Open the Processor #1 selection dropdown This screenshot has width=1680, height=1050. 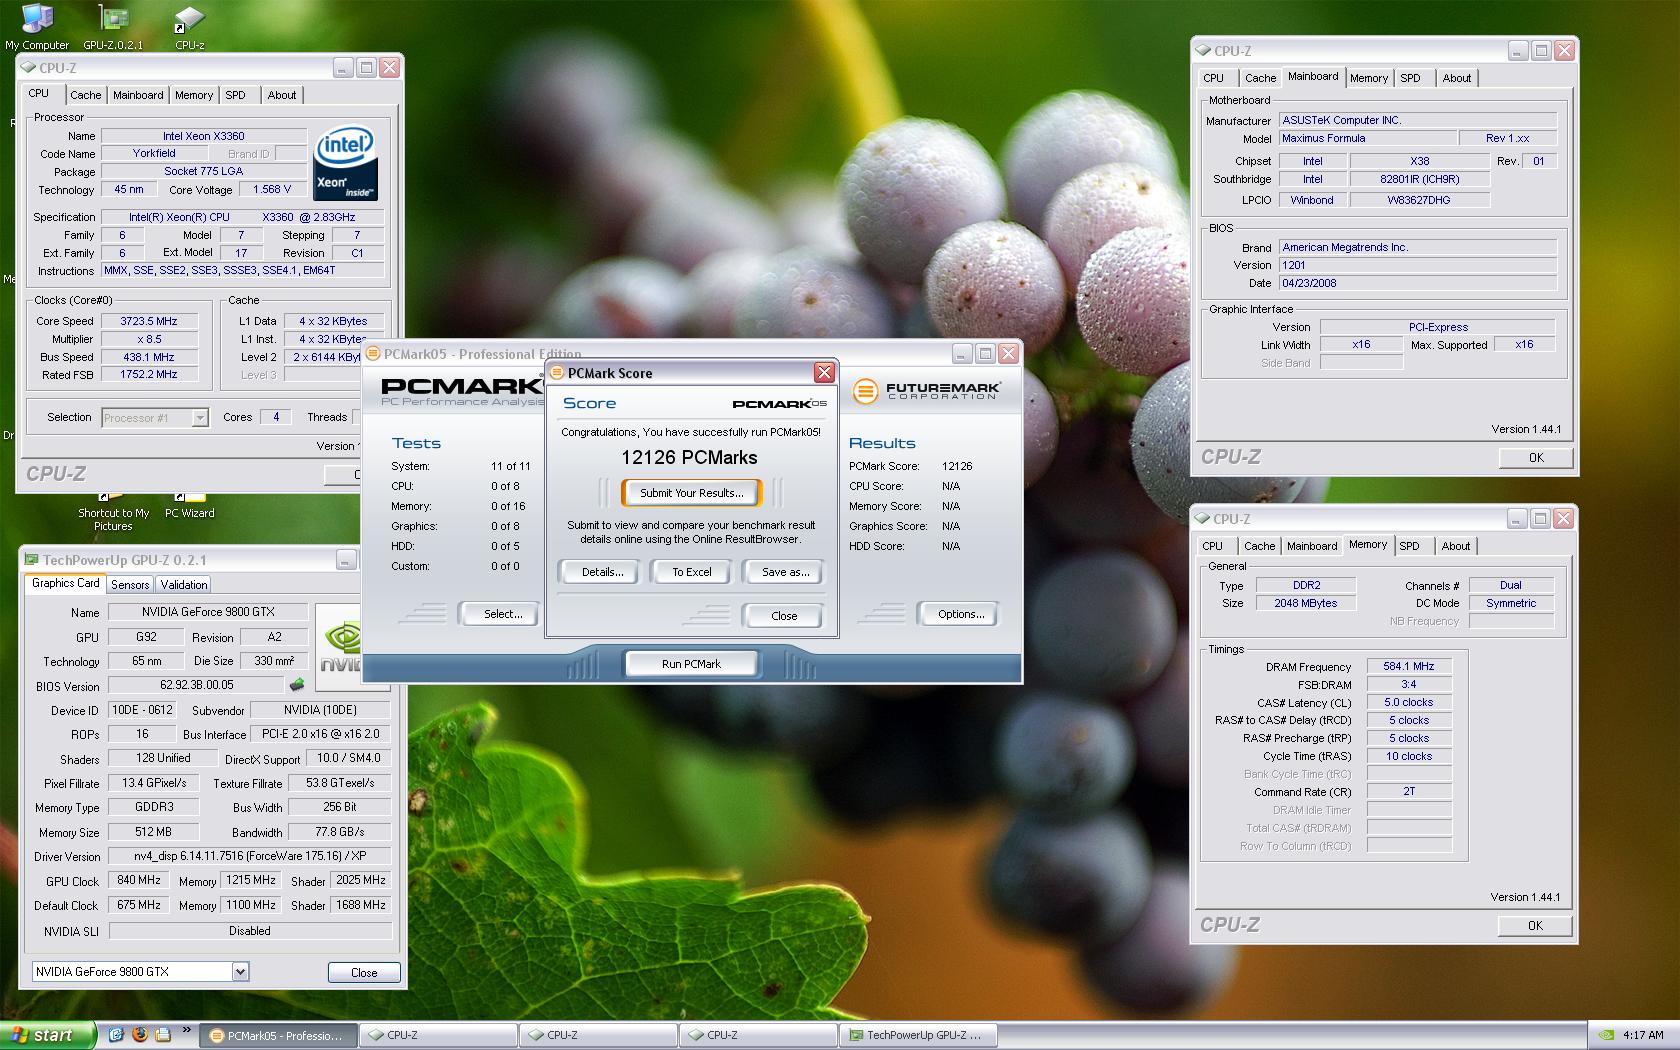click(x=155, y=418)
